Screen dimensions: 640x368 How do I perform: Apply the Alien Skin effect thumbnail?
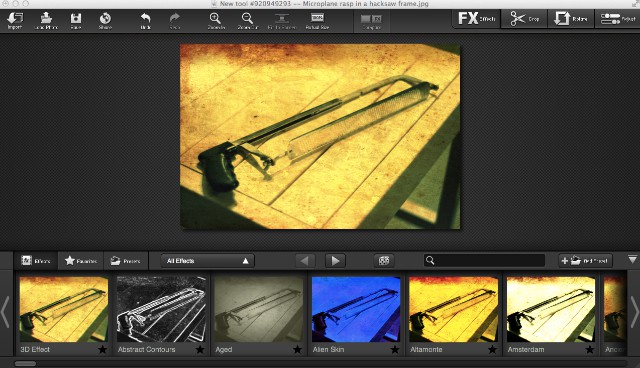coord(356,309)
